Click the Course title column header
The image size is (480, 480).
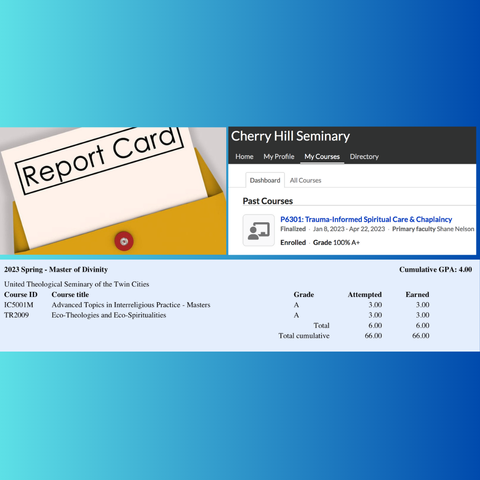70,294
